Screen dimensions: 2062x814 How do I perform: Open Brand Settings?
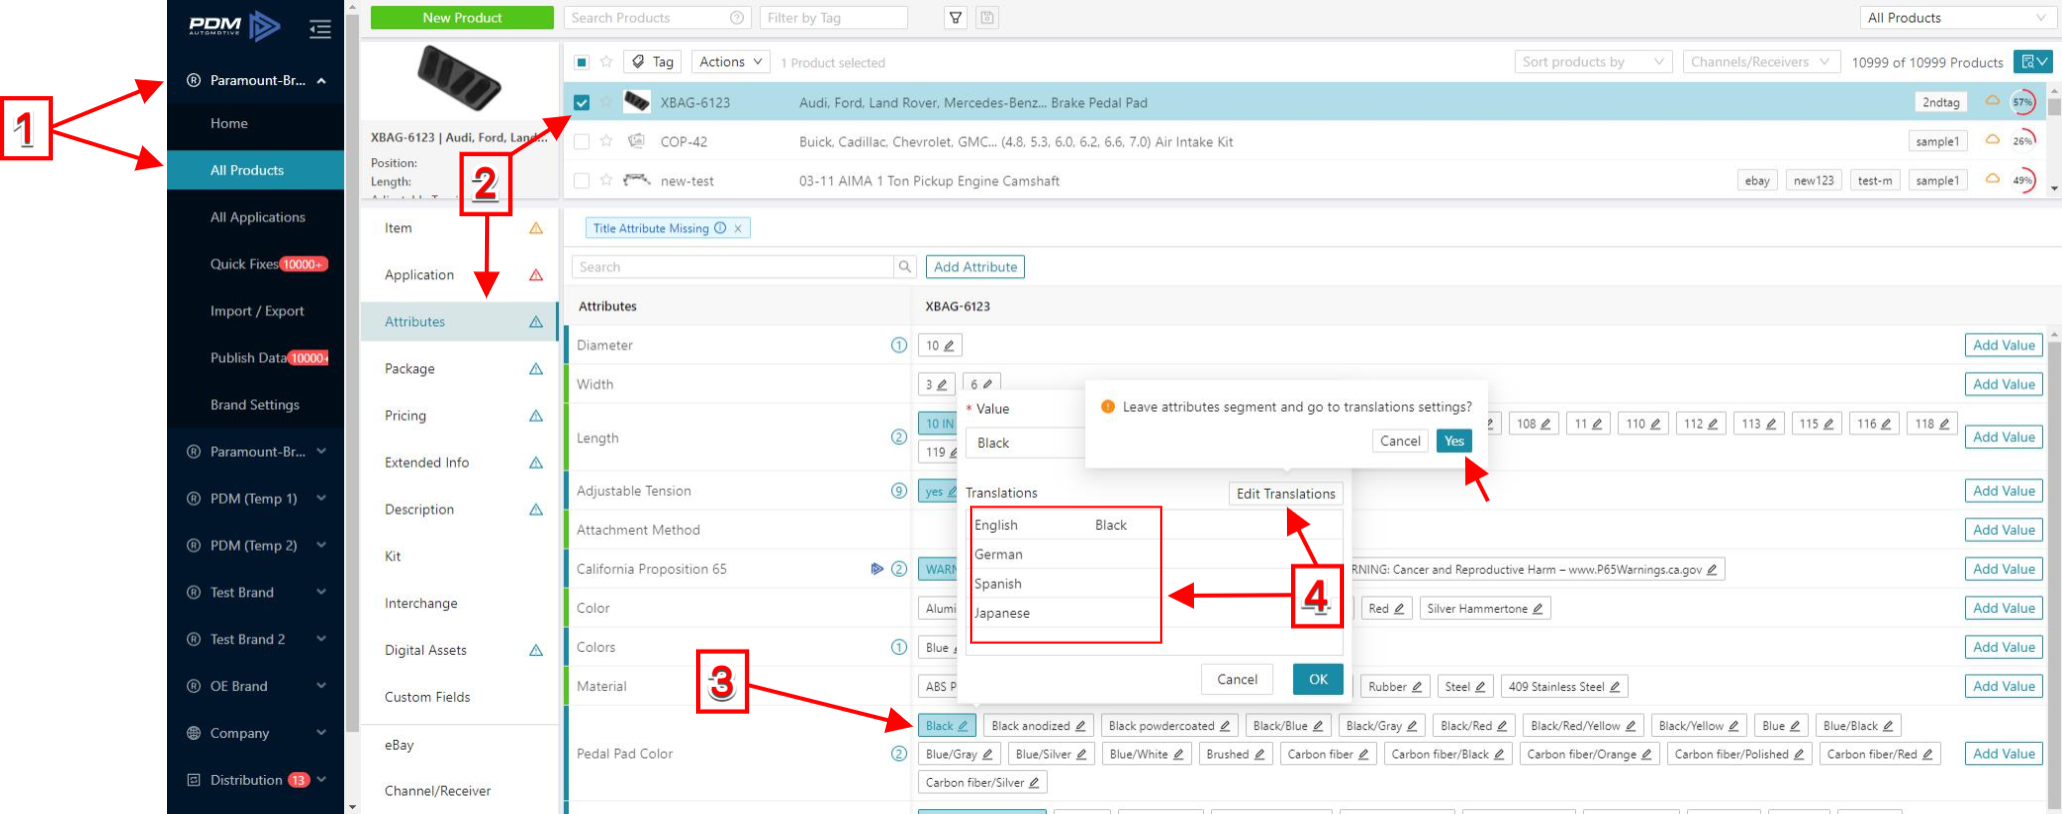[257, 405]
